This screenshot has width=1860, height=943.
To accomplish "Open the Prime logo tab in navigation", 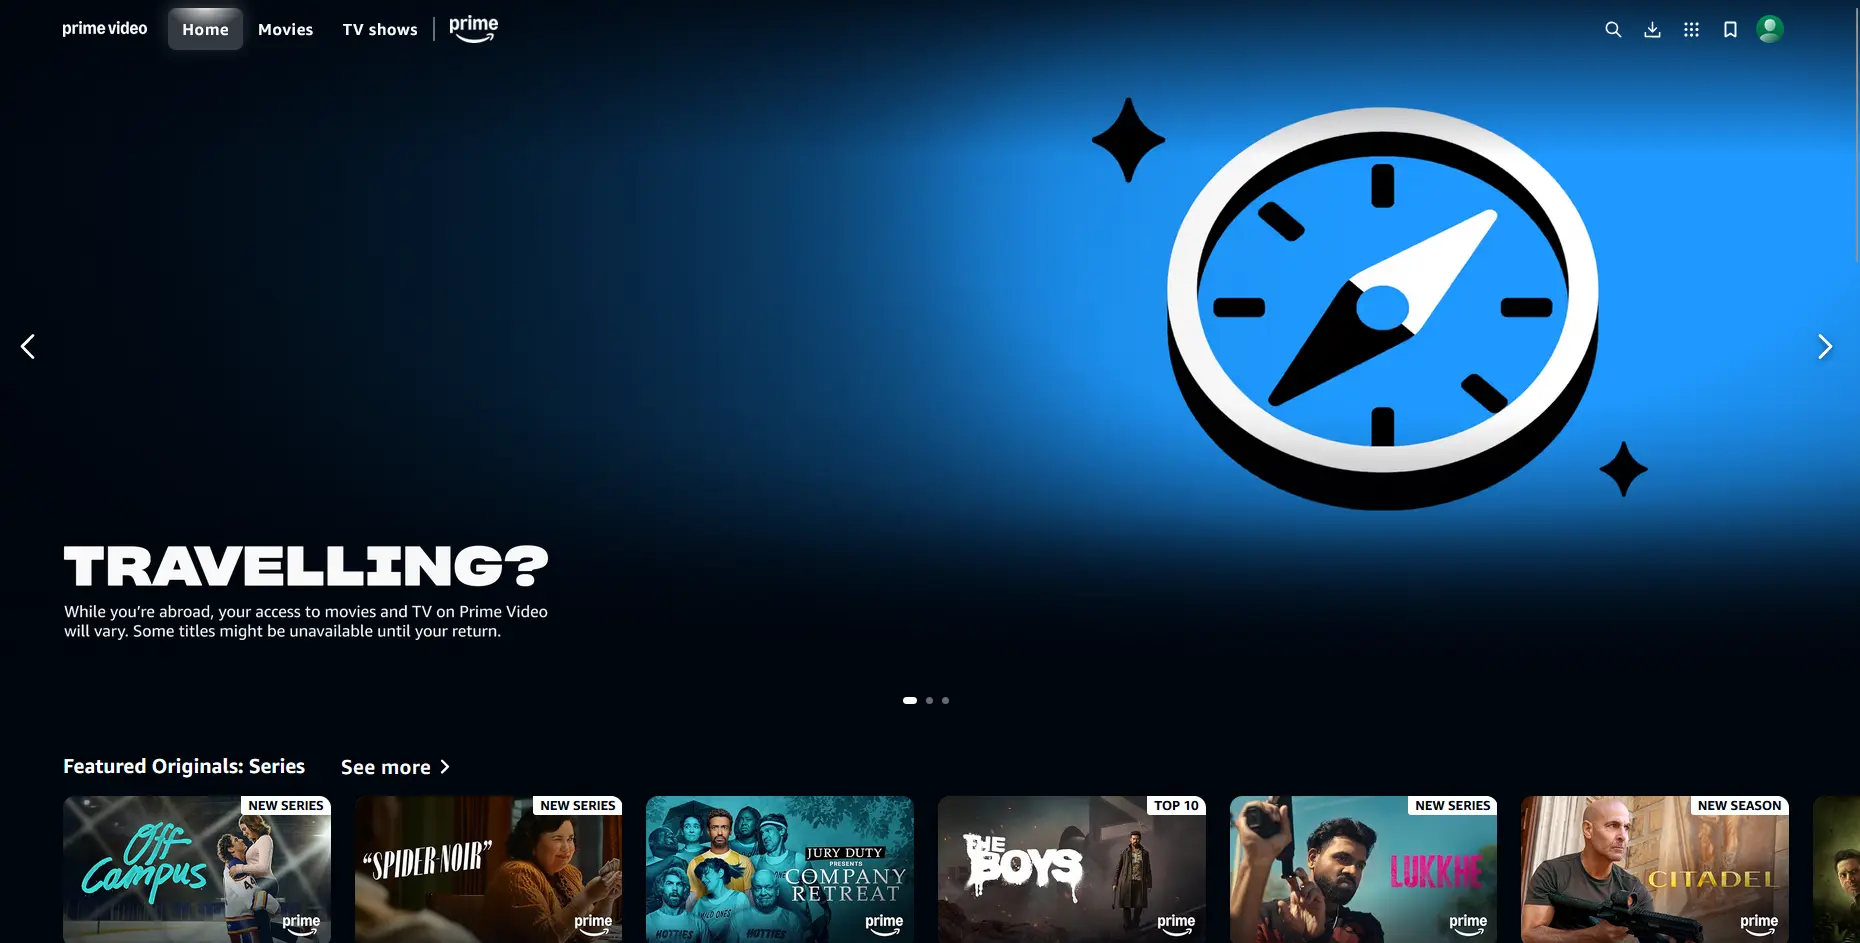I will pos(474,29).
